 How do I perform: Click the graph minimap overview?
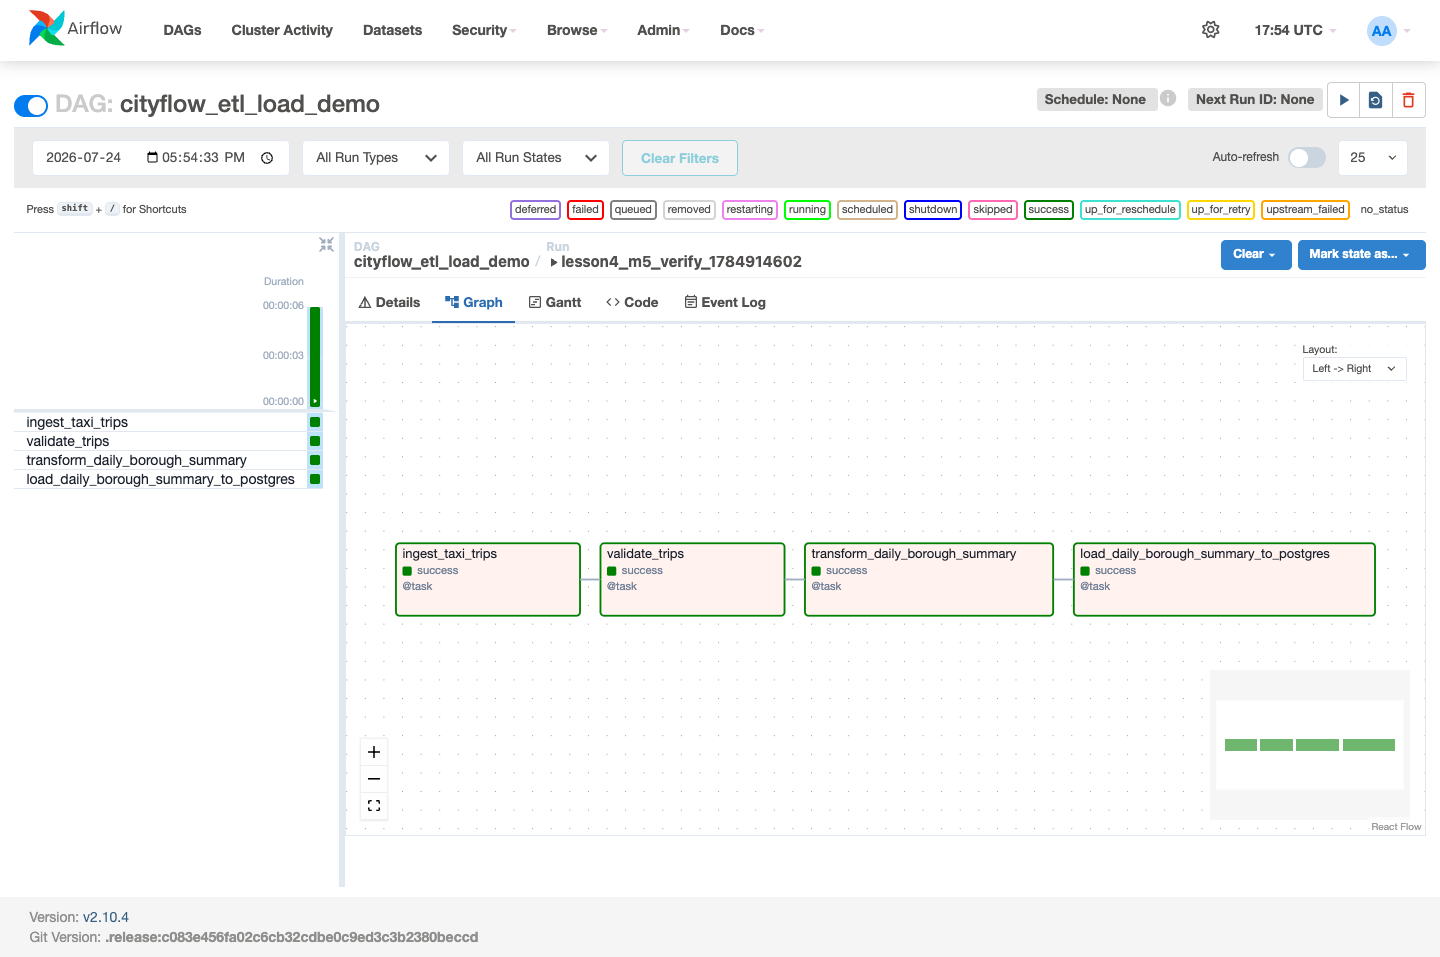(1310, 745)
